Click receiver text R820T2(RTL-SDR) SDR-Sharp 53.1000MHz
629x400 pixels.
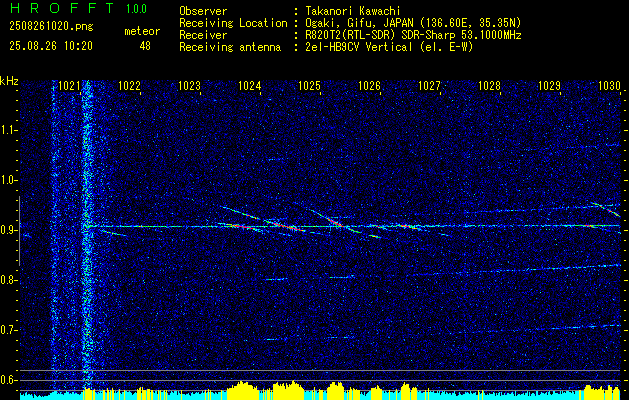[414, 35]
